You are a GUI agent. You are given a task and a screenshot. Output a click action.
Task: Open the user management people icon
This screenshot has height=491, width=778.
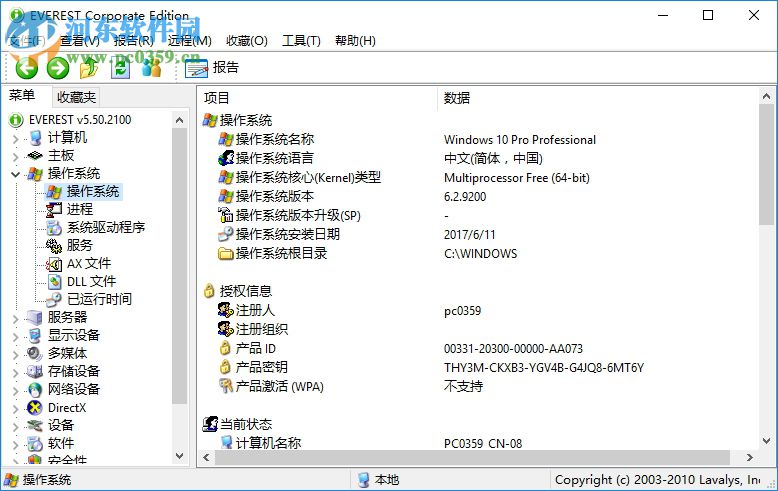tap(151, 68)
